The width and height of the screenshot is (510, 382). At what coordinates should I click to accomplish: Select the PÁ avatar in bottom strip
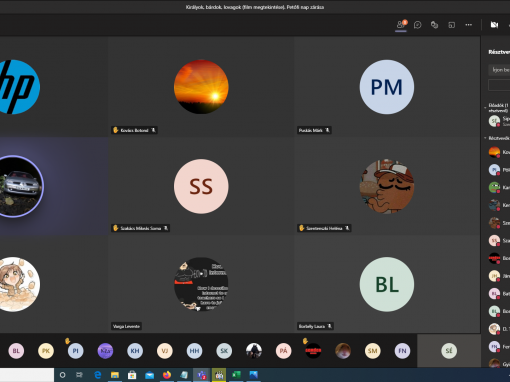click(283, 351)
